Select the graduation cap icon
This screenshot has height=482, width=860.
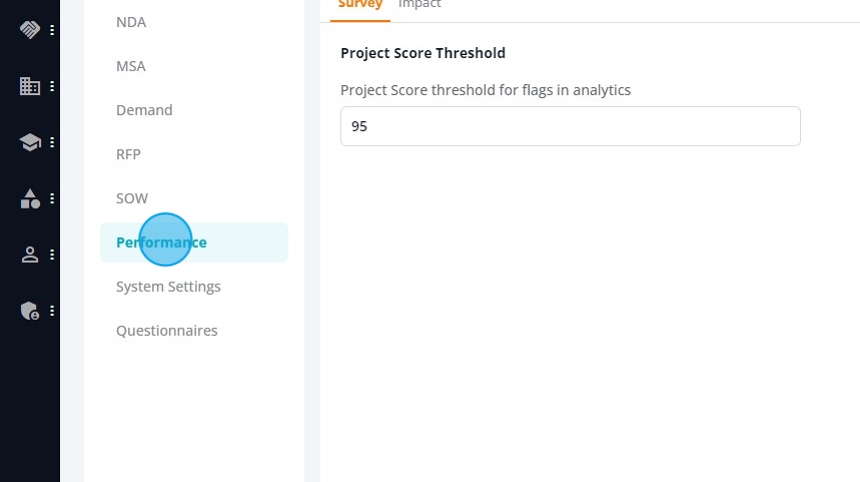click(x=30, y=143)
